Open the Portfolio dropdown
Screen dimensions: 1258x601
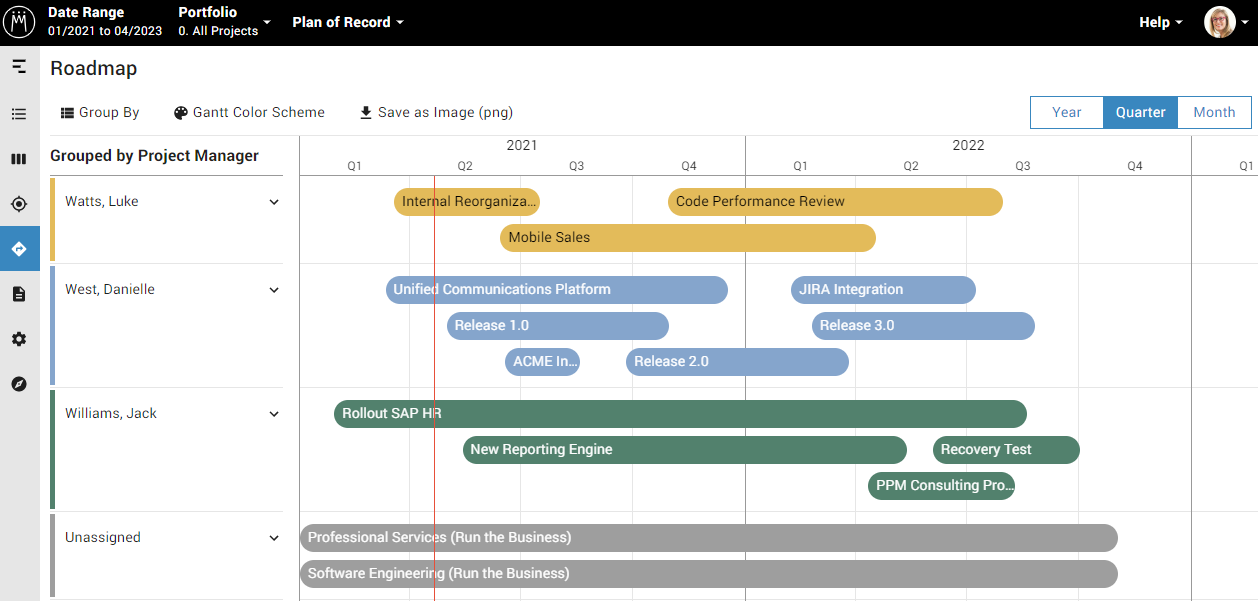point(224,22)
